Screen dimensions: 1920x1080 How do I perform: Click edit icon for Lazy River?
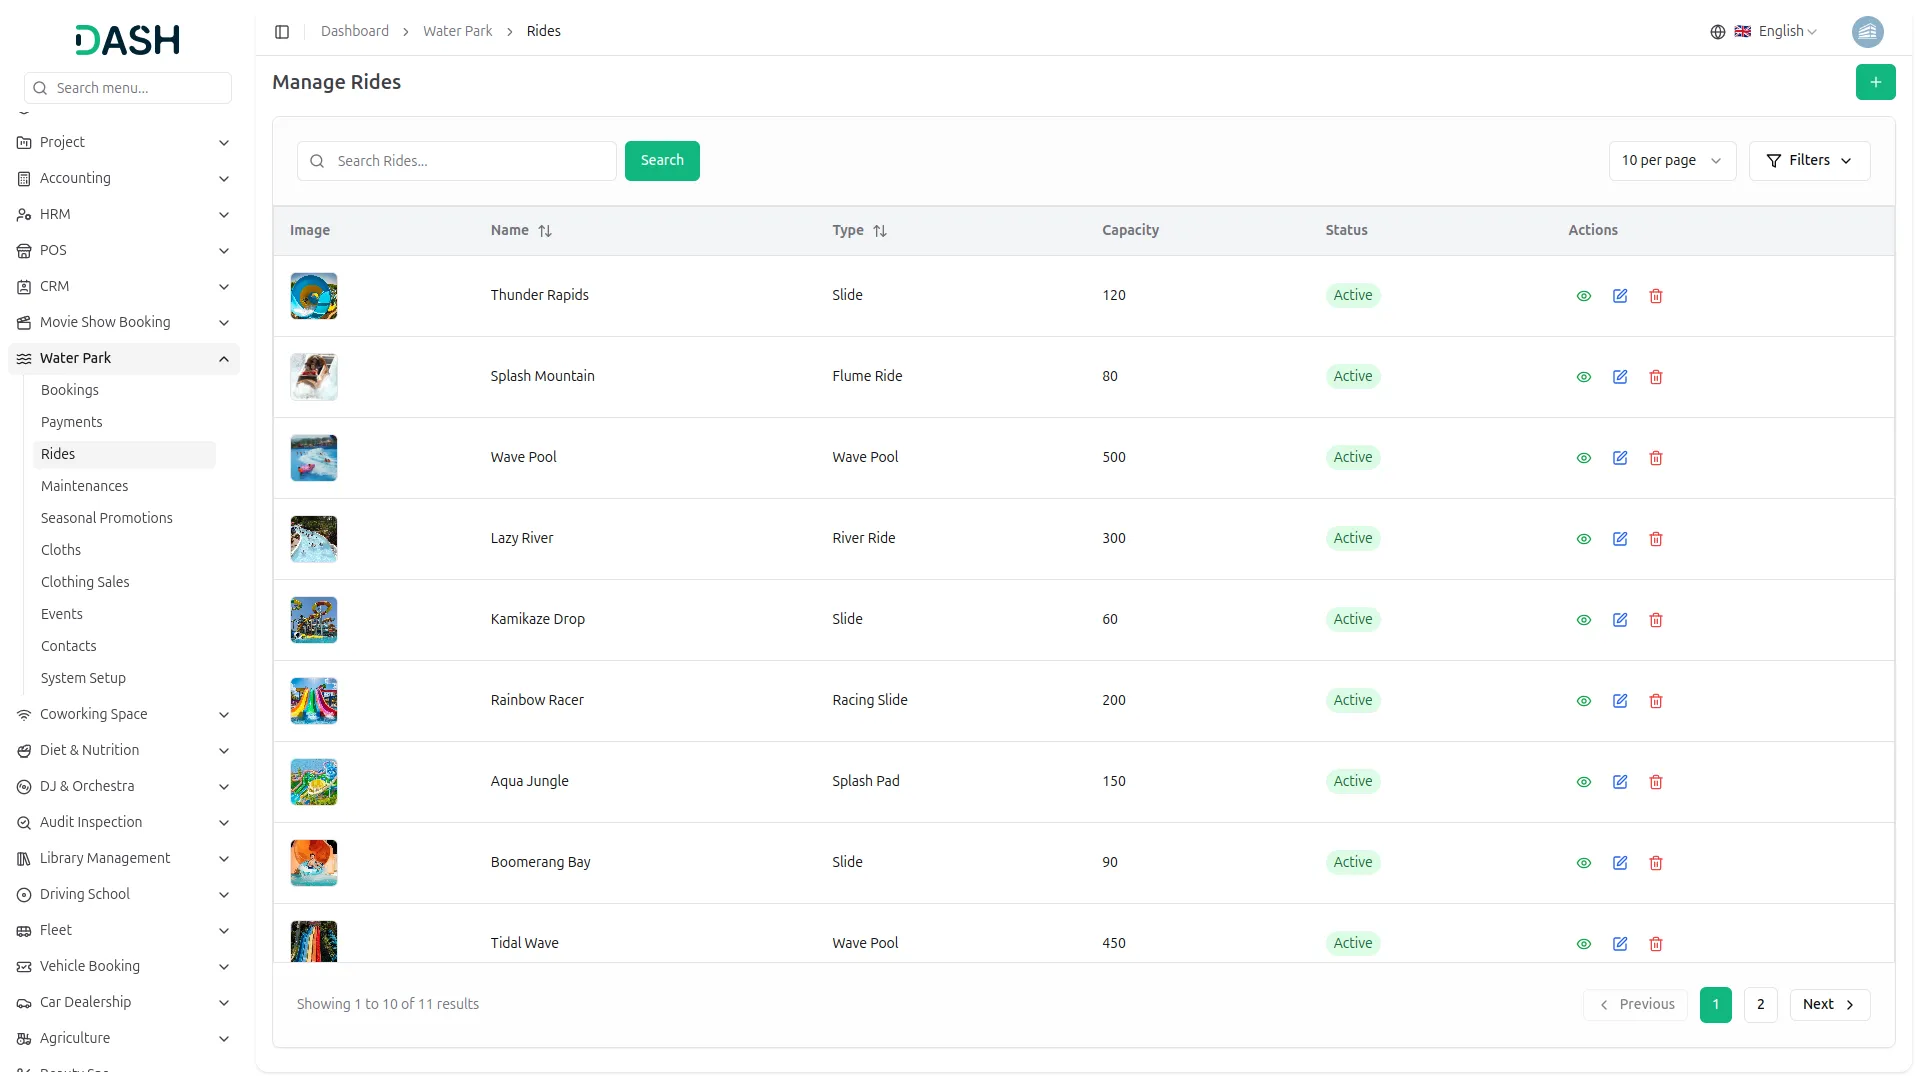(x=1620, y=539)
